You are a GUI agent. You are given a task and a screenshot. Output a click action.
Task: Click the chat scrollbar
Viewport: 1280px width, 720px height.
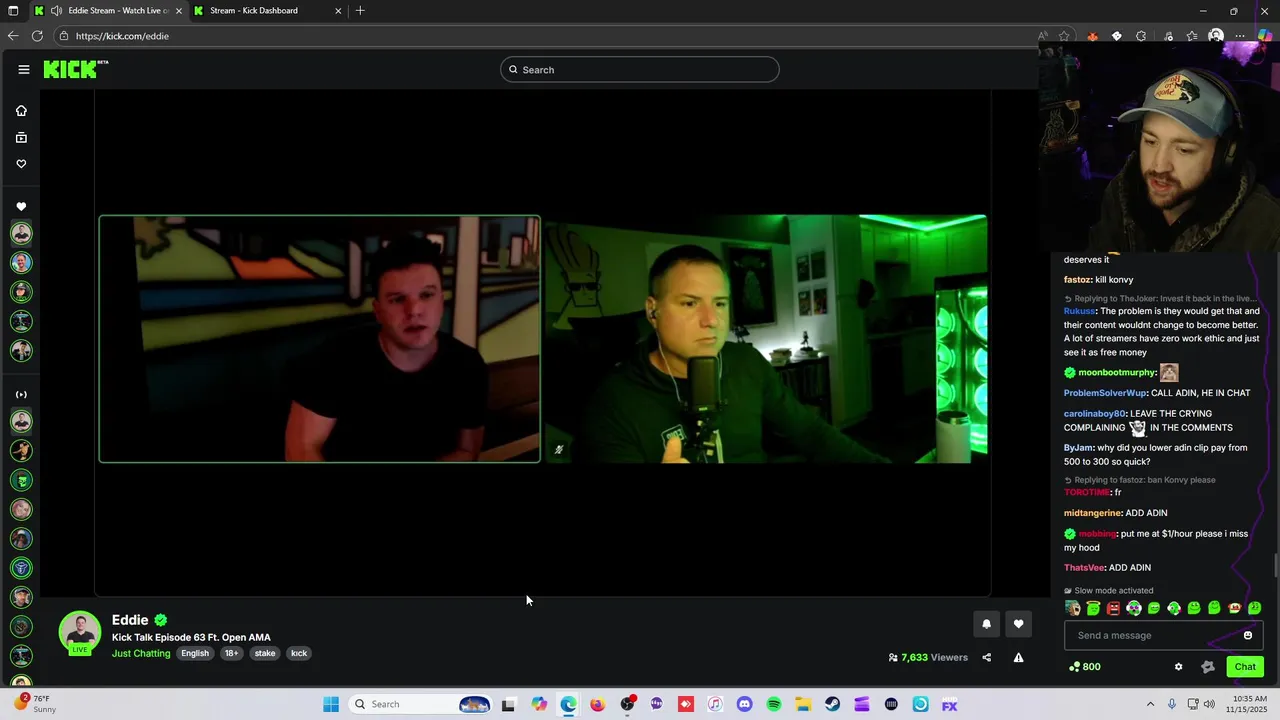coord(1275,566)
